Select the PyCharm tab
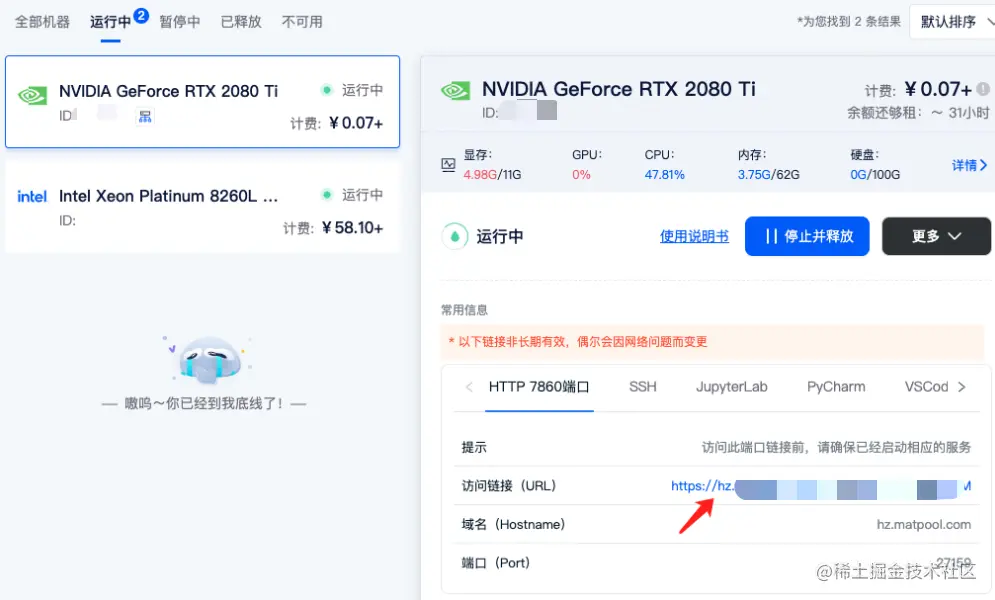The image size is (995, 600). coord(836,387)
